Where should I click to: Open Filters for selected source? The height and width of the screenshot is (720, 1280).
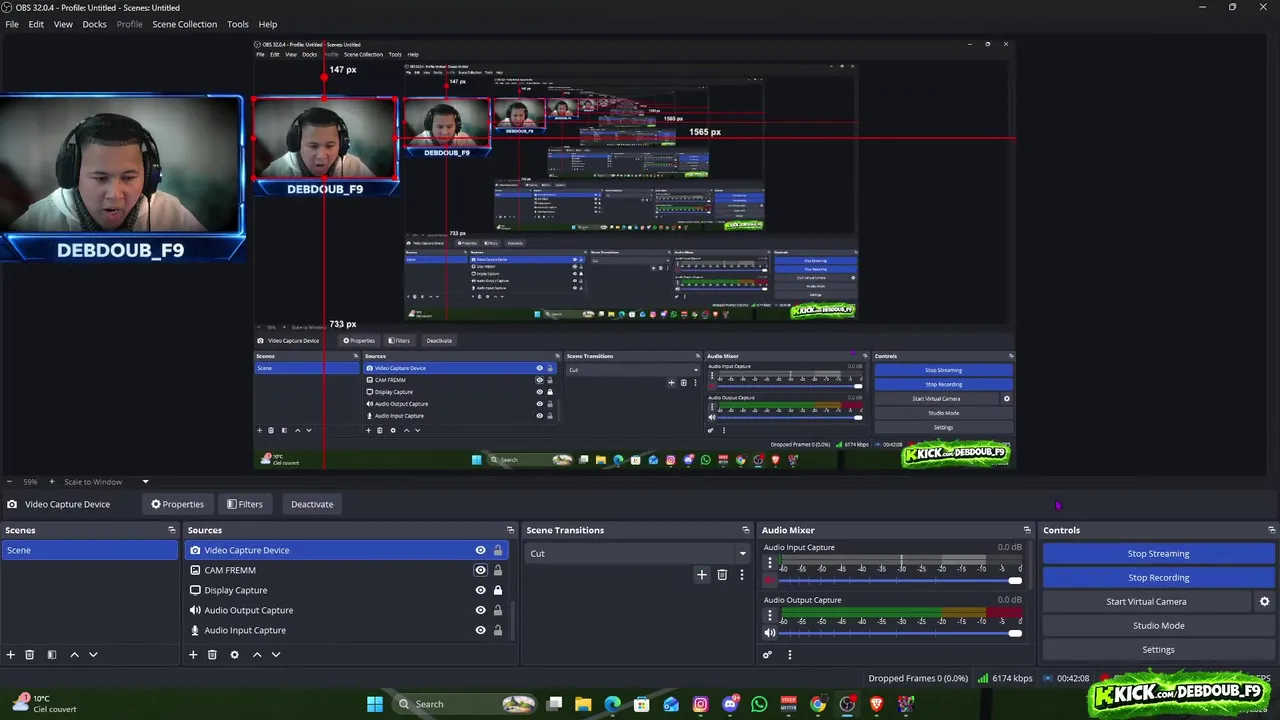point(244,504)
